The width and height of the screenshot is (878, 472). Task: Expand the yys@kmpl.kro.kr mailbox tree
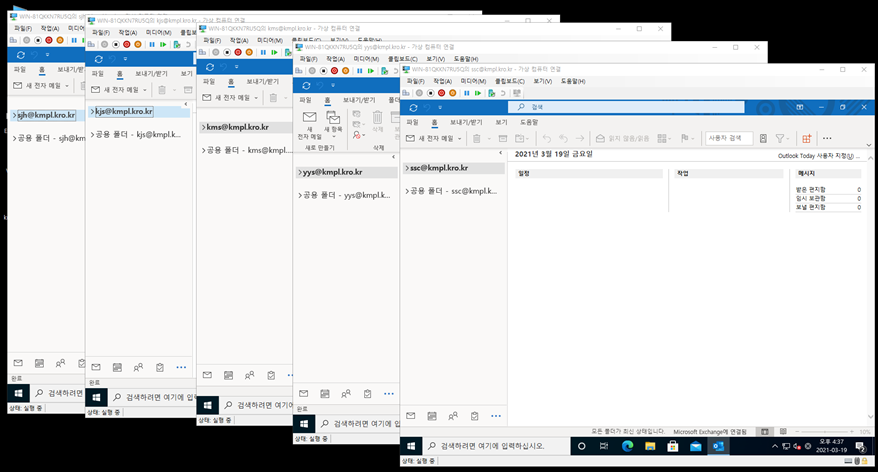(x=300, y=172)
